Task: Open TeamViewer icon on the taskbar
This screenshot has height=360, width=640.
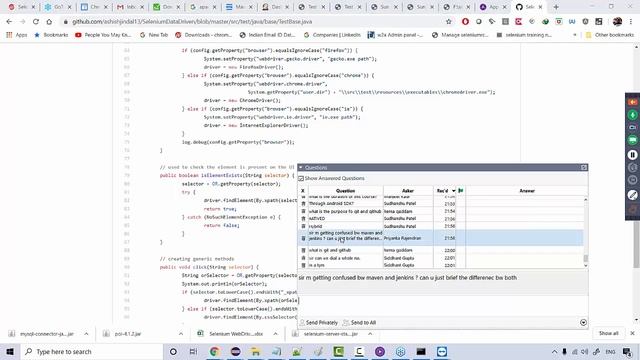Action: [x=442, y=351]
